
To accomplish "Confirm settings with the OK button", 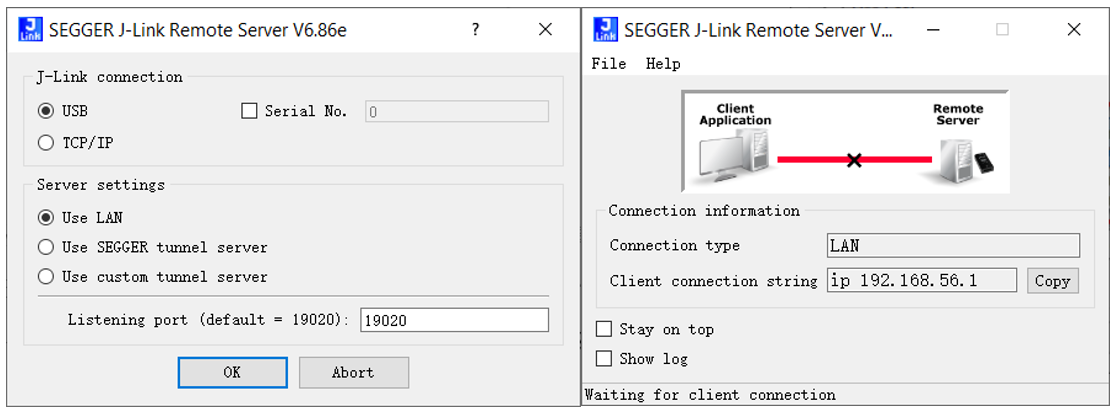I will point(232,373).
